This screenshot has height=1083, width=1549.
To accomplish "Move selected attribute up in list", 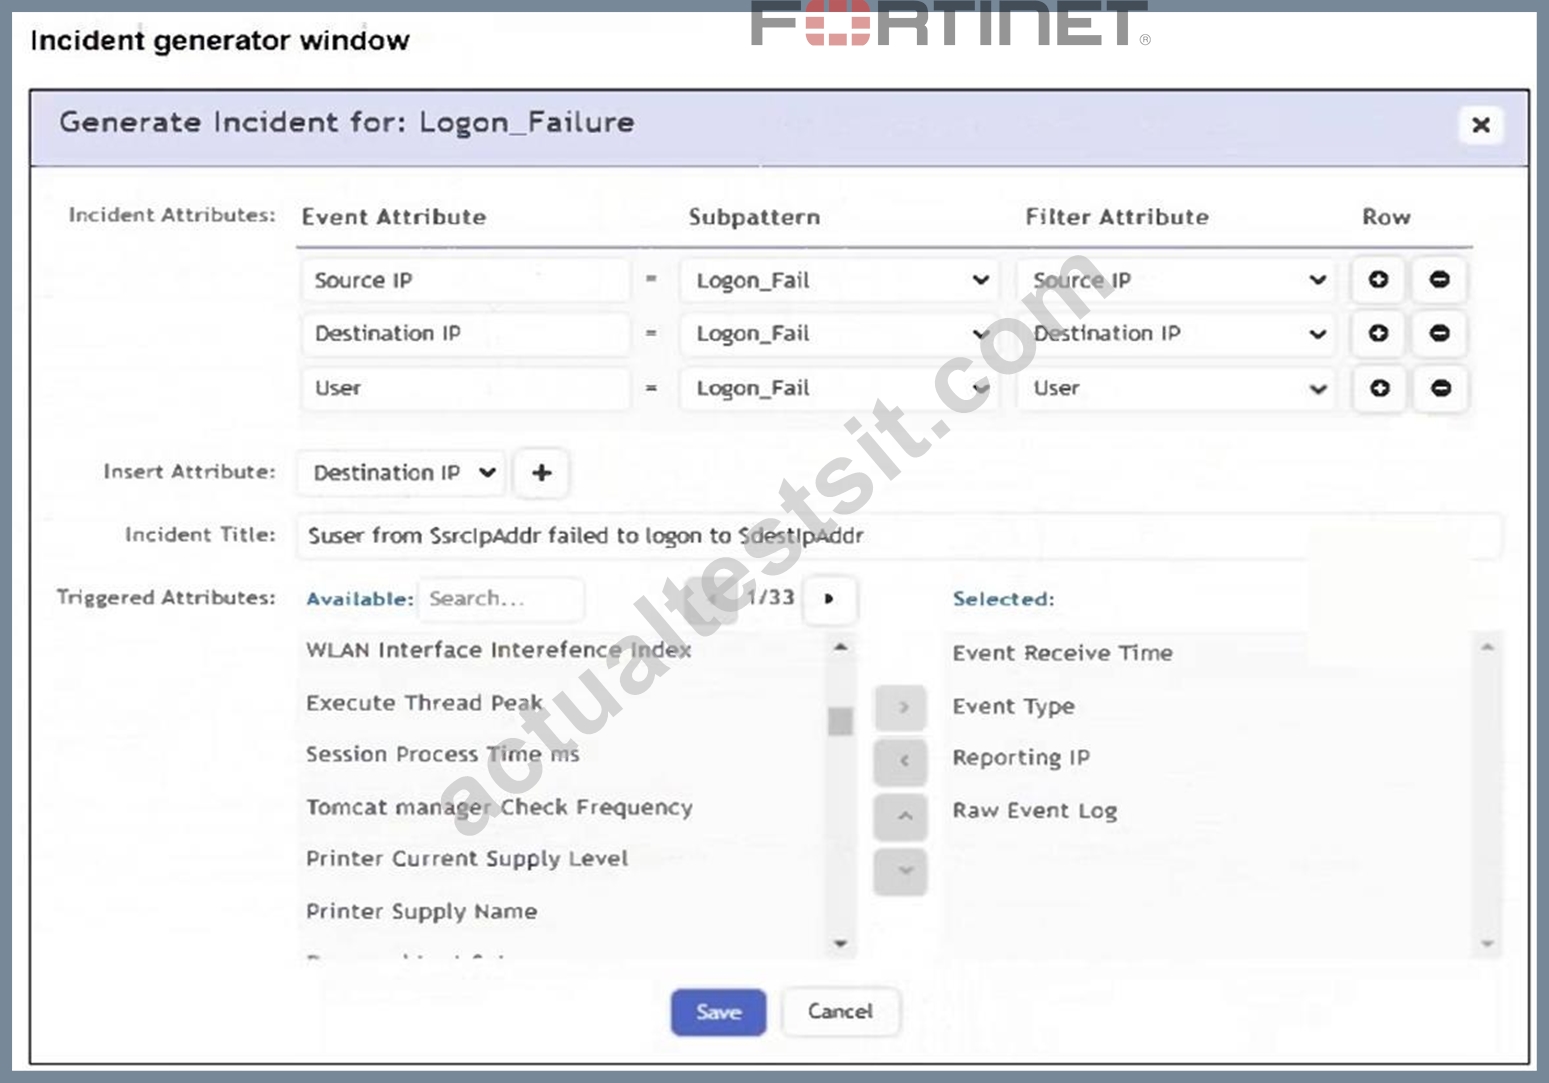I will point(901,817).
